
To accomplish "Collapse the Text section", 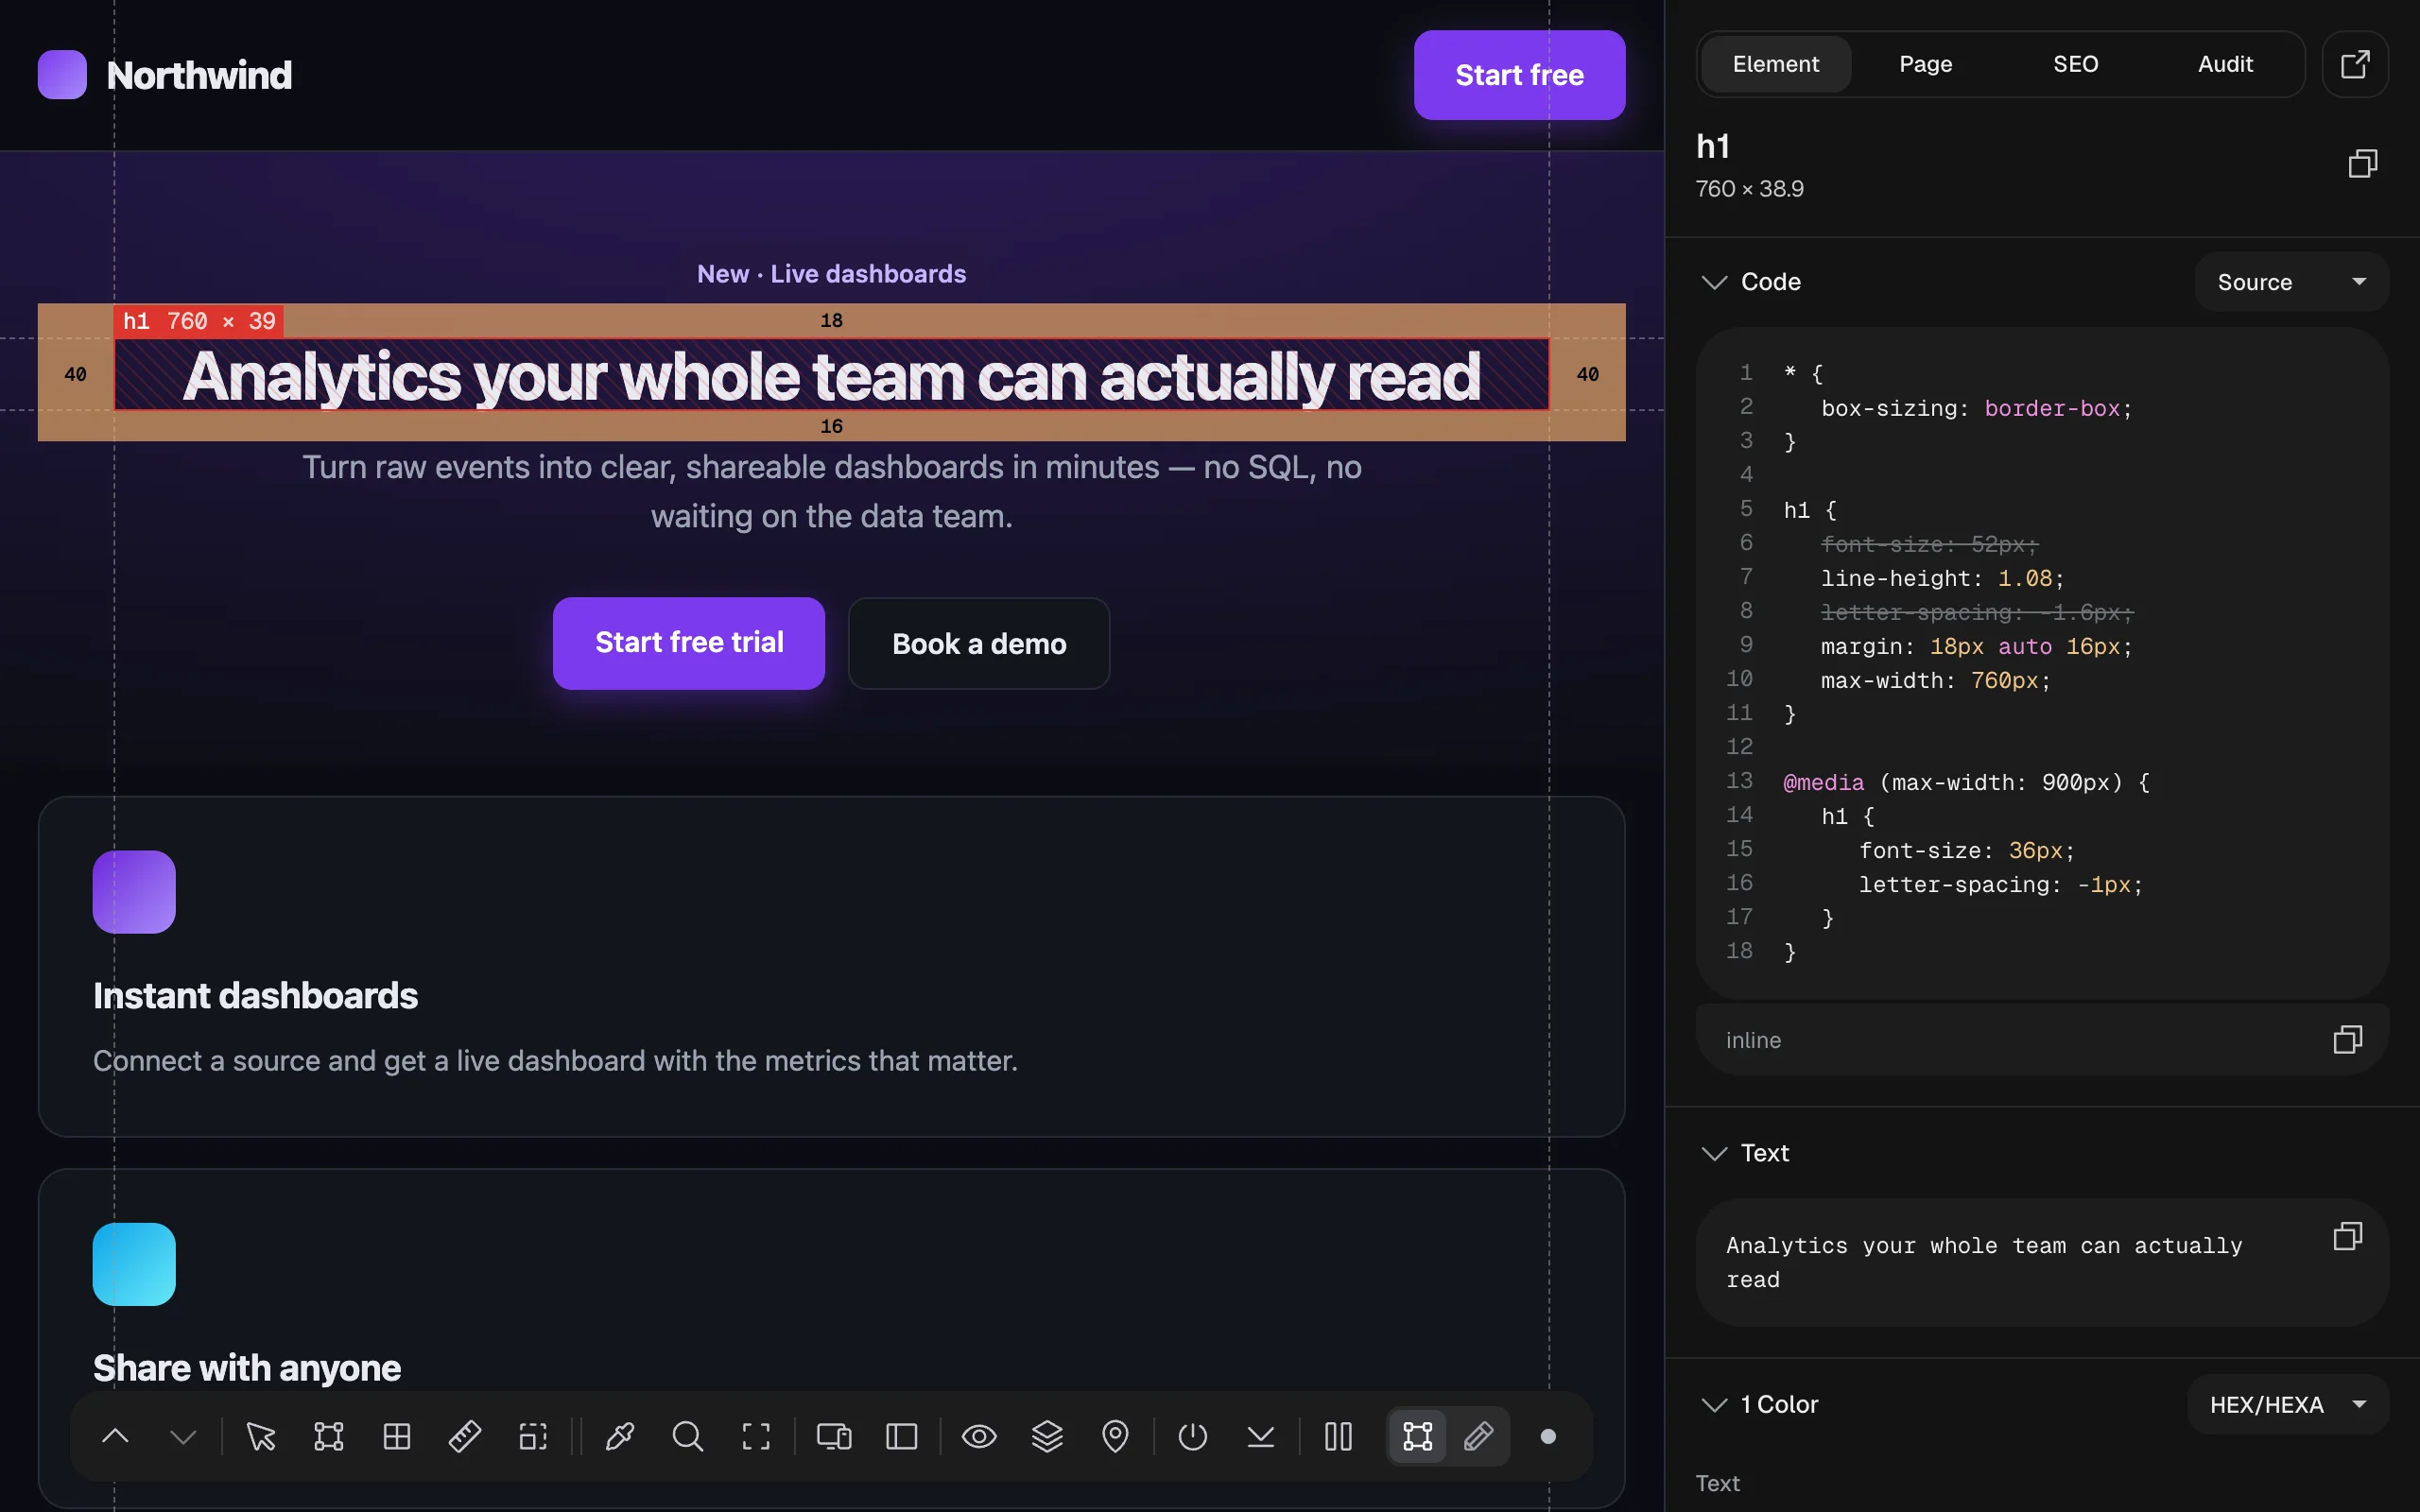I will tap(1714, 1153).
